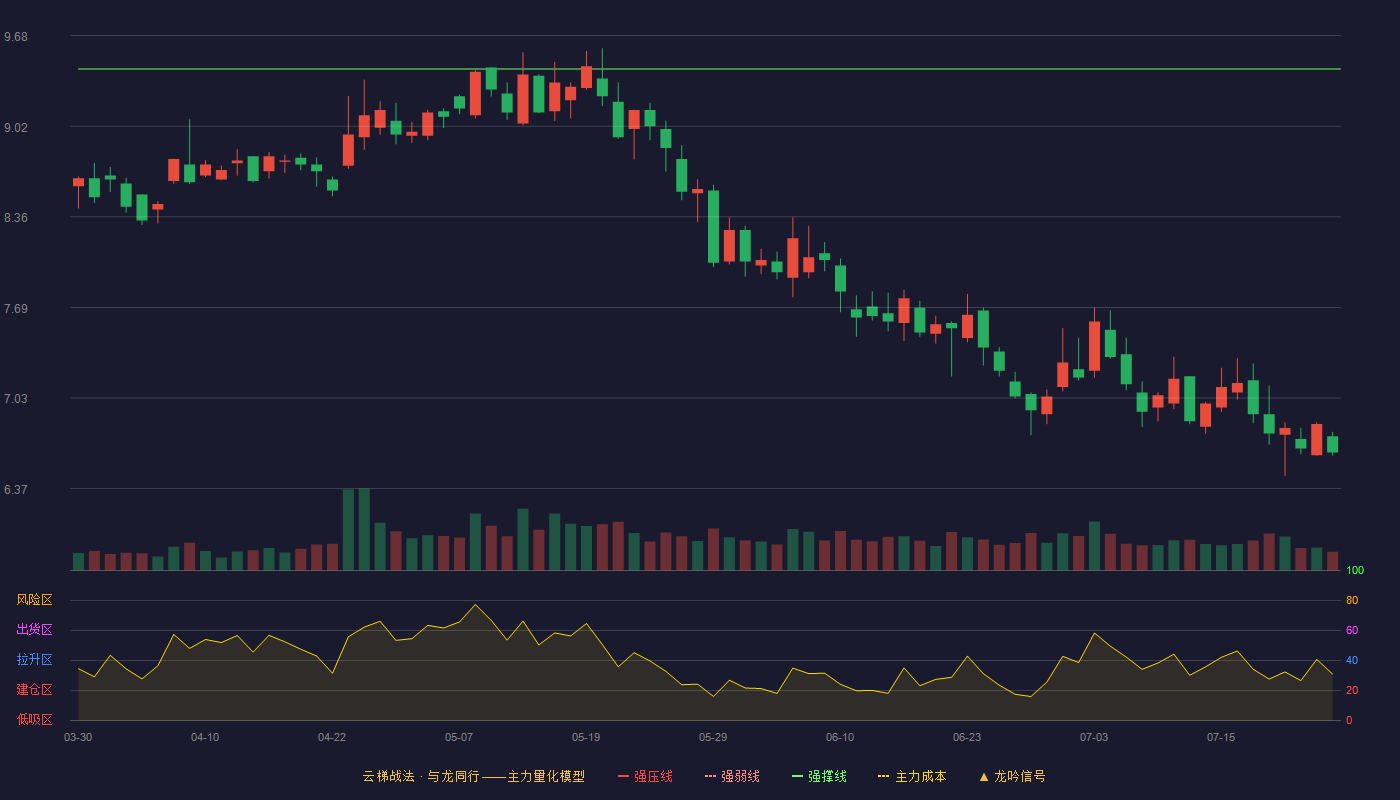Screen dimensions: 1400x800
Task: Click the 04-10 date label
Action: [x=205, y=737]
